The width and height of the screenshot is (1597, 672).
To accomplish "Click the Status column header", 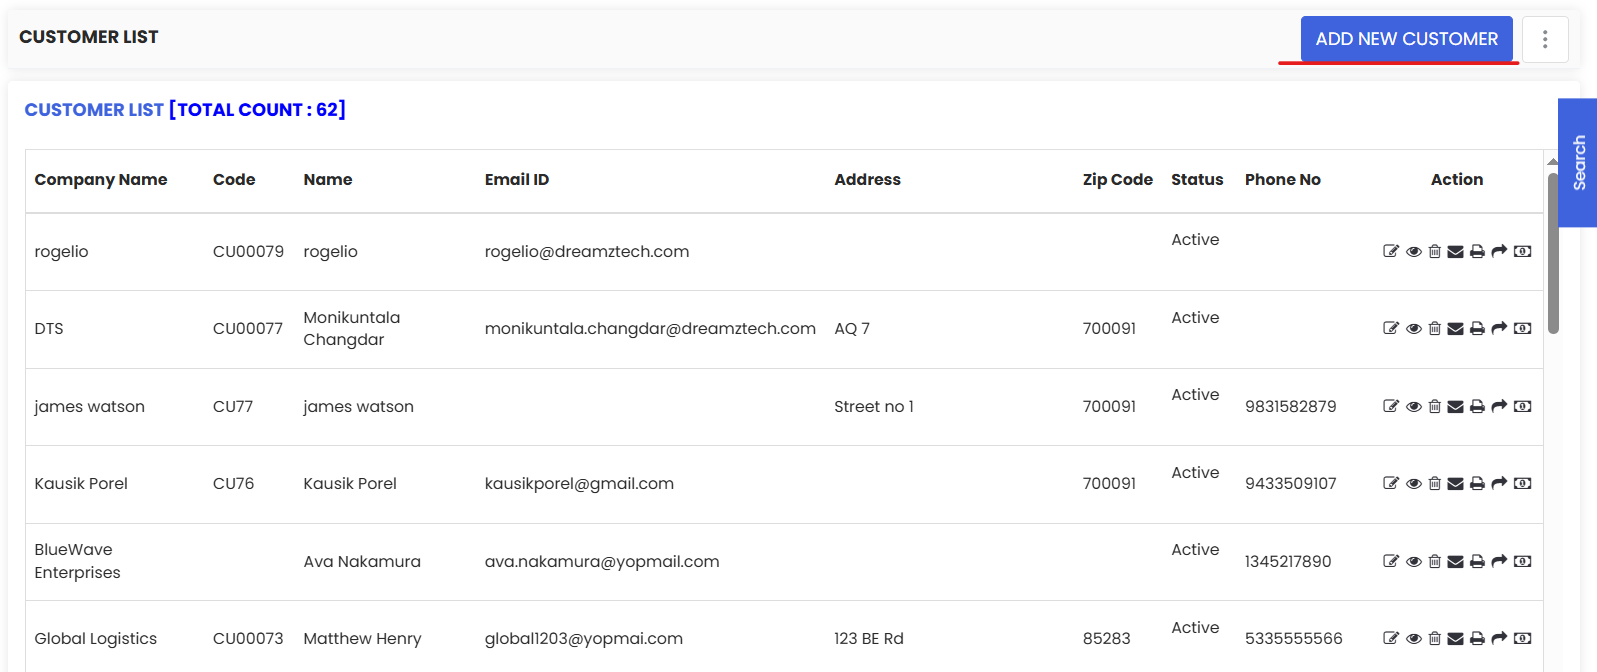I will tap(1197, 180).
